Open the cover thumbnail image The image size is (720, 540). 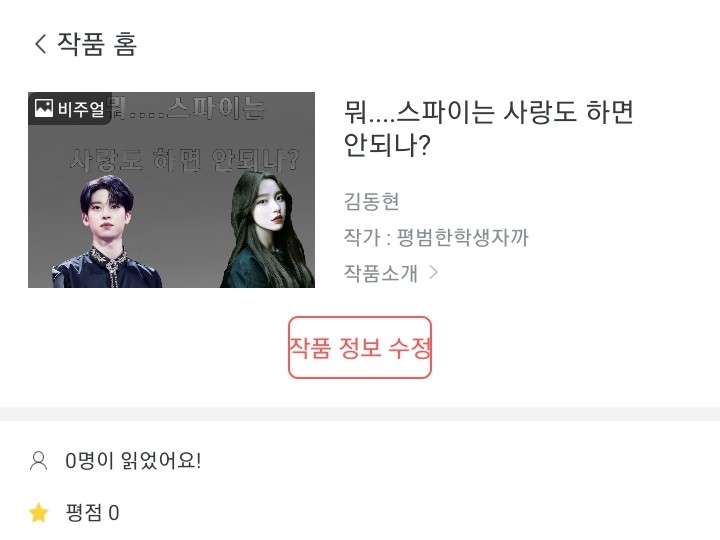click(171, 190)
